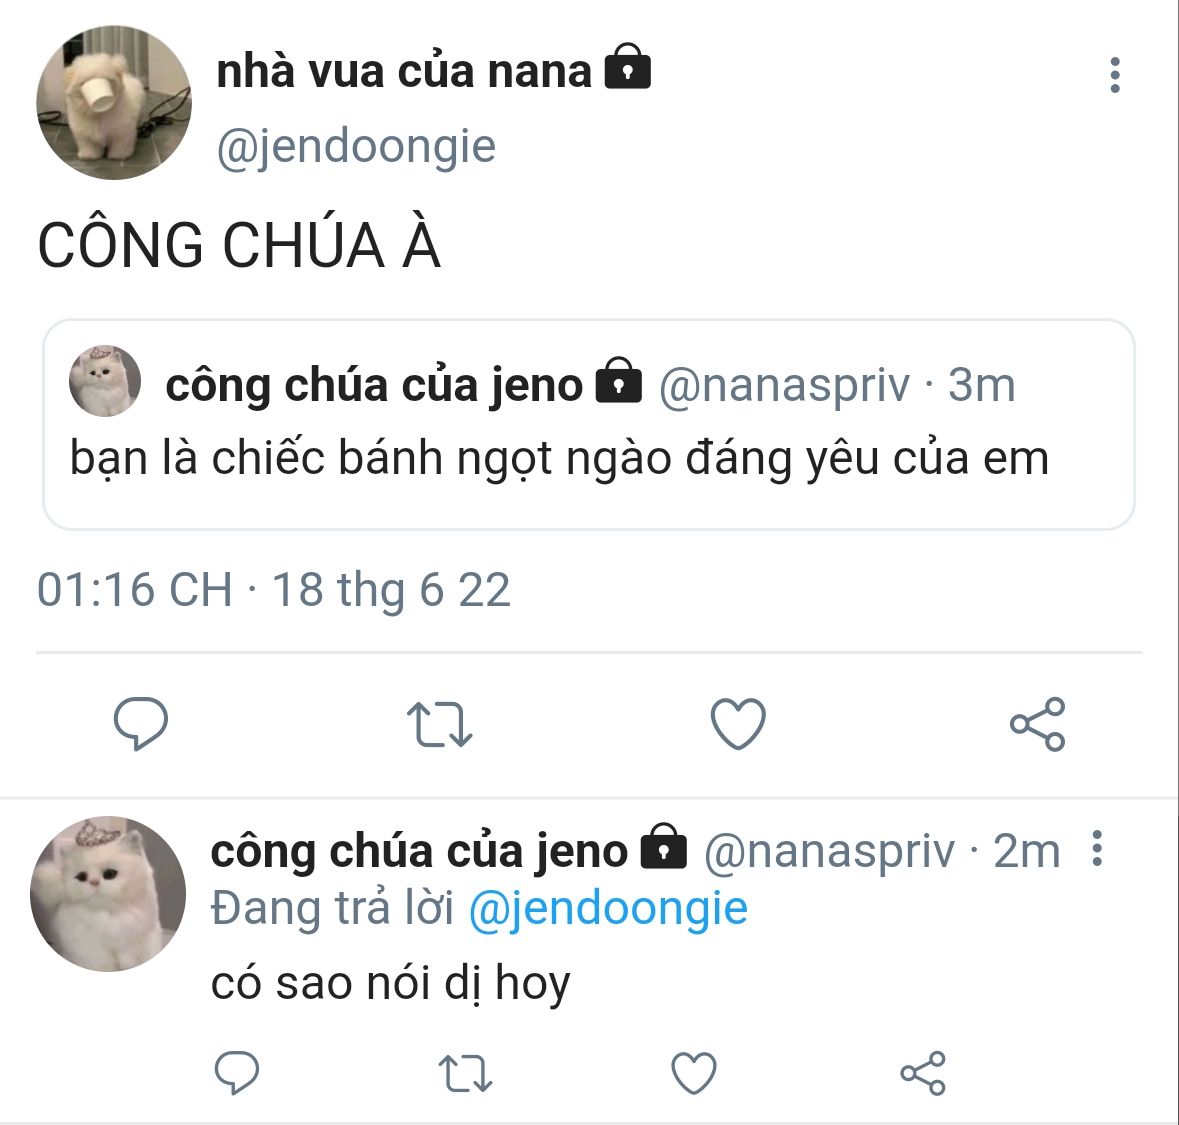
Task: Open the fluffy dog profile picture
Action: click(114, 102)
